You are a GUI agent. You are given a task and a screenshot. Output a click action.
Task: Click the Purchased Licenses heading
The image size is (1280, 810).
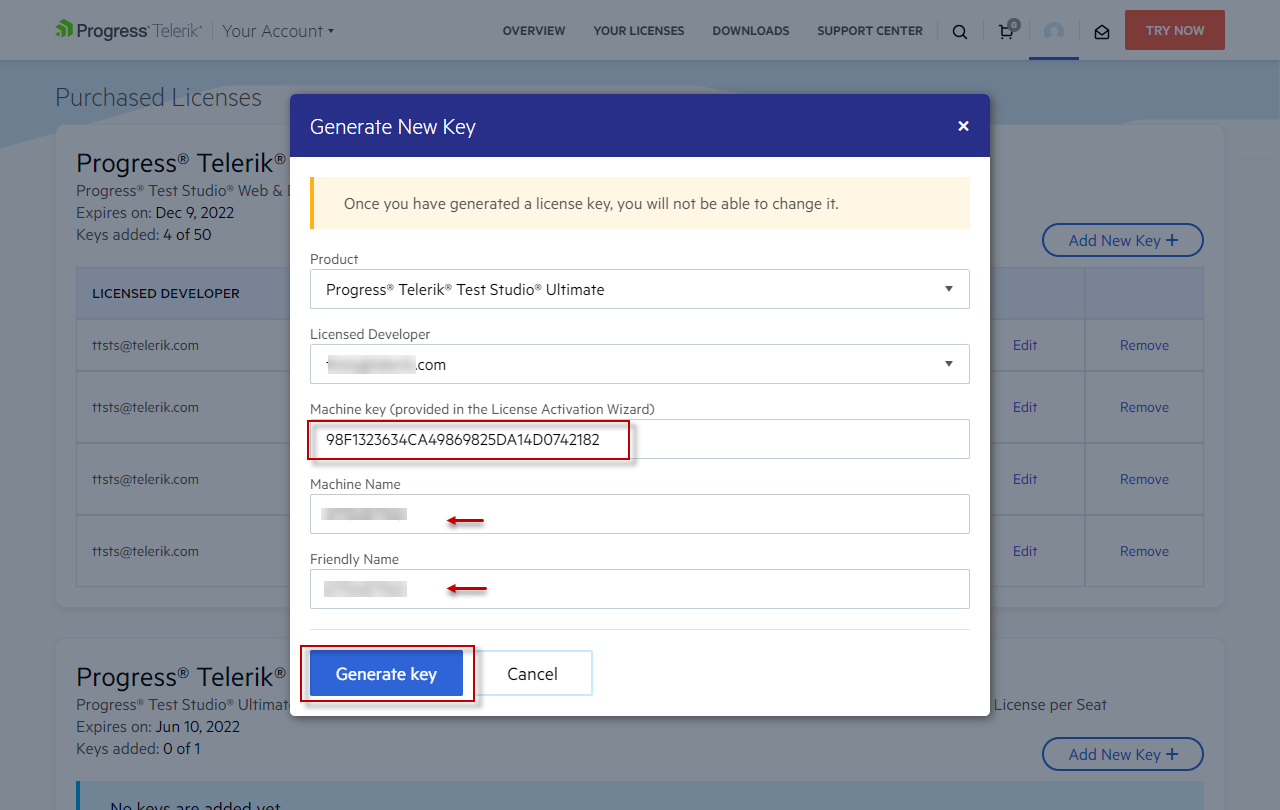[x=158, y=97]
